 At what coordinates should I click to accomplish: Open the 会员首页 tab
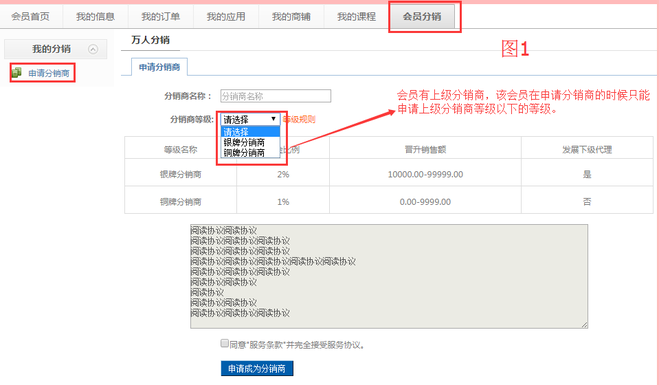(x=31, y=16)
